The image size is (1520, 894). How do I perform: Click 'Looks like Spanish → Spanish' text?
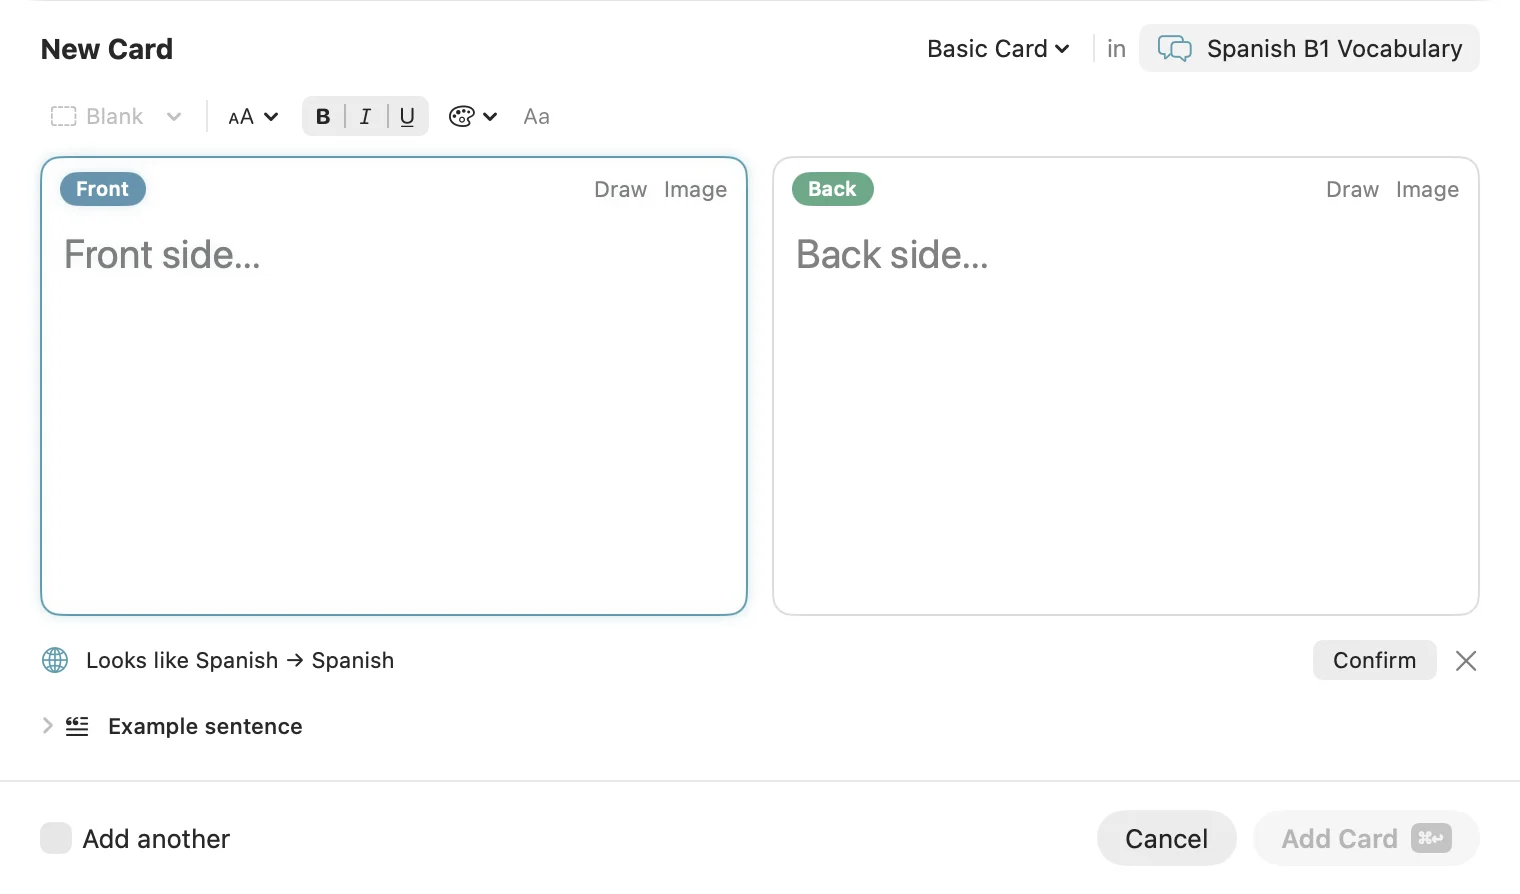pos(240,660)
